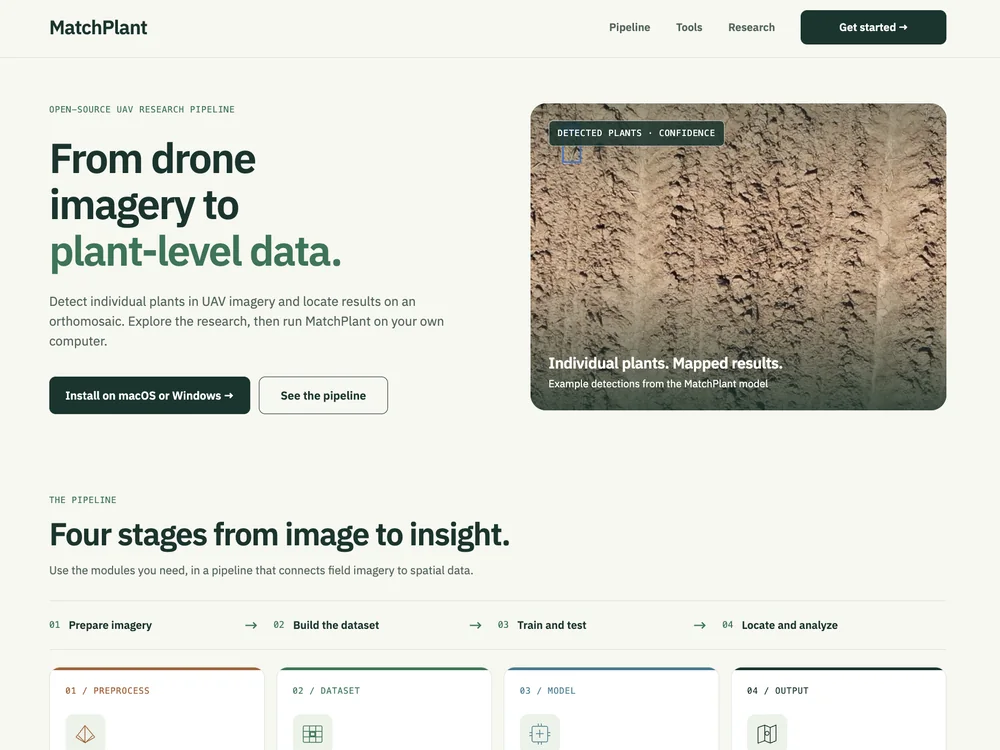Click the Model card chip icon
Viewport: 1000px width, 750px height.
click(x=540, y=734)
